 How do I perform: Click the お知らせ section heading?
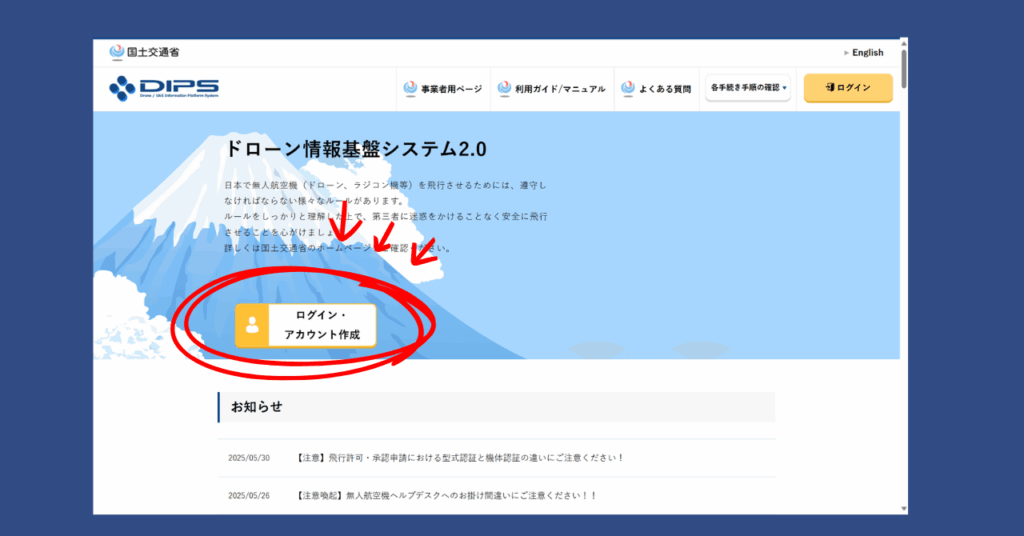257,407
